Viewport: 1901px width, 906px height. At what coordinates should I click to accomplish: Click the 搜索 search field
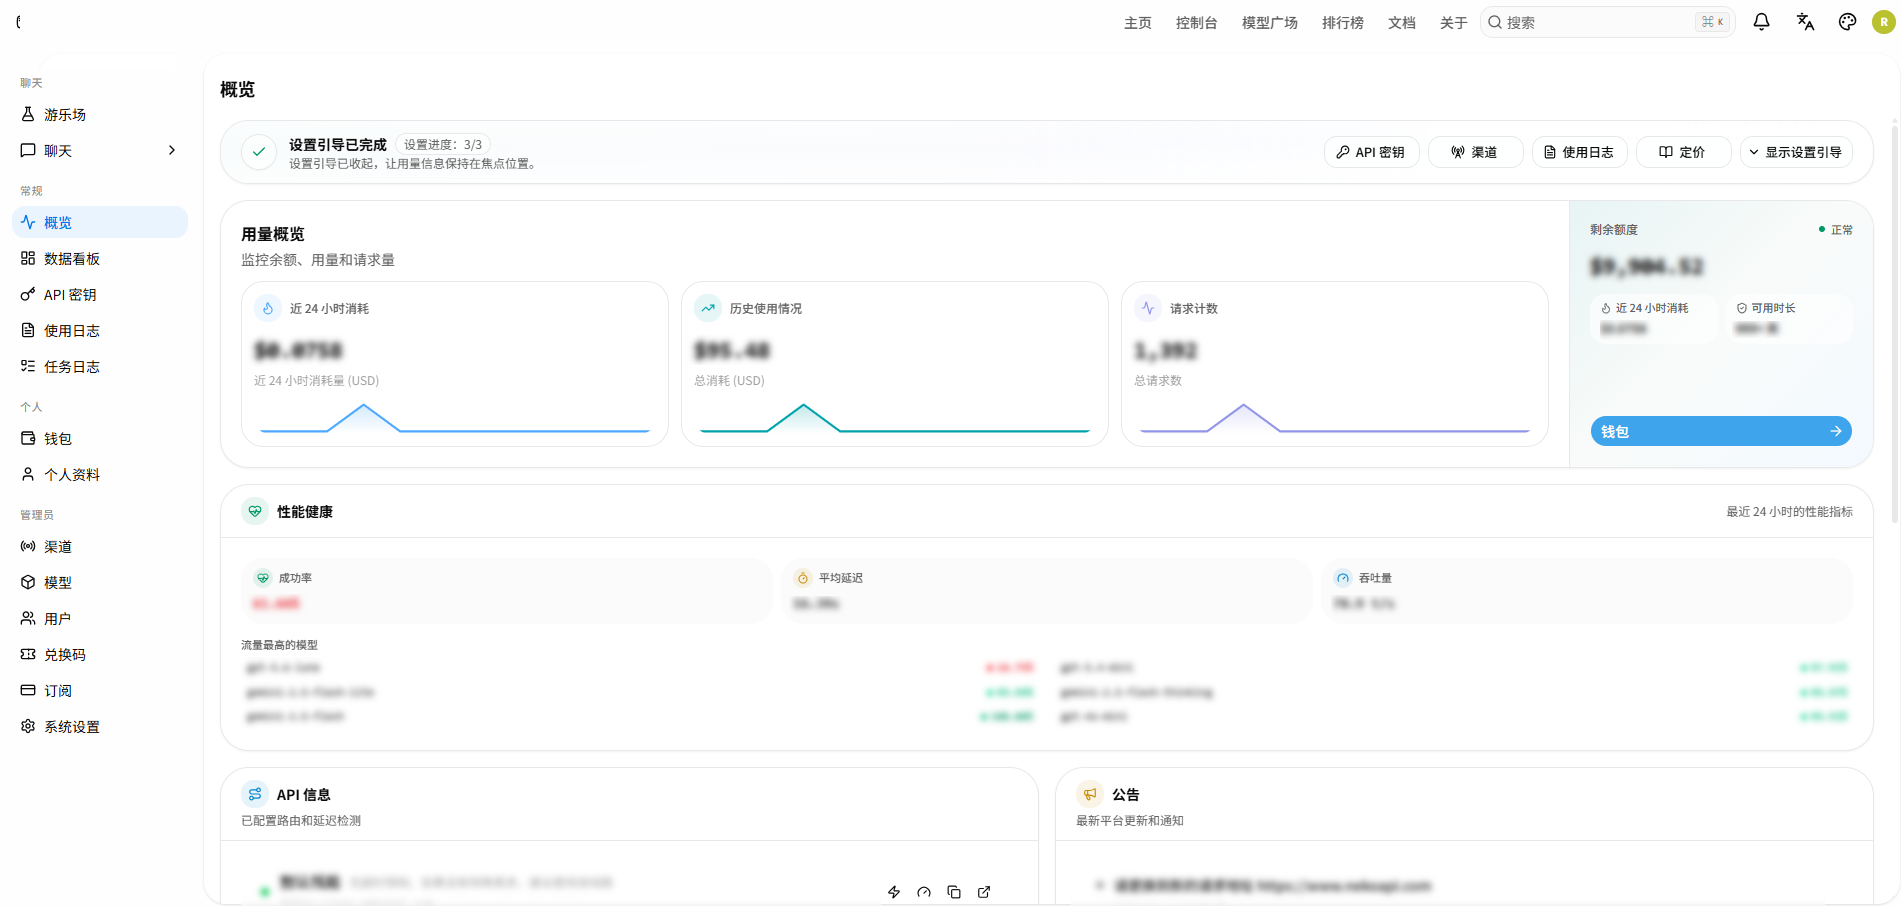[1607, 22]
